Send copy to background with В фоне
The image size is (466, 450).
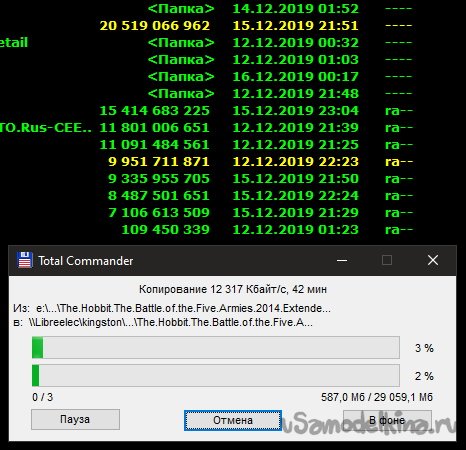click(387, 420)
